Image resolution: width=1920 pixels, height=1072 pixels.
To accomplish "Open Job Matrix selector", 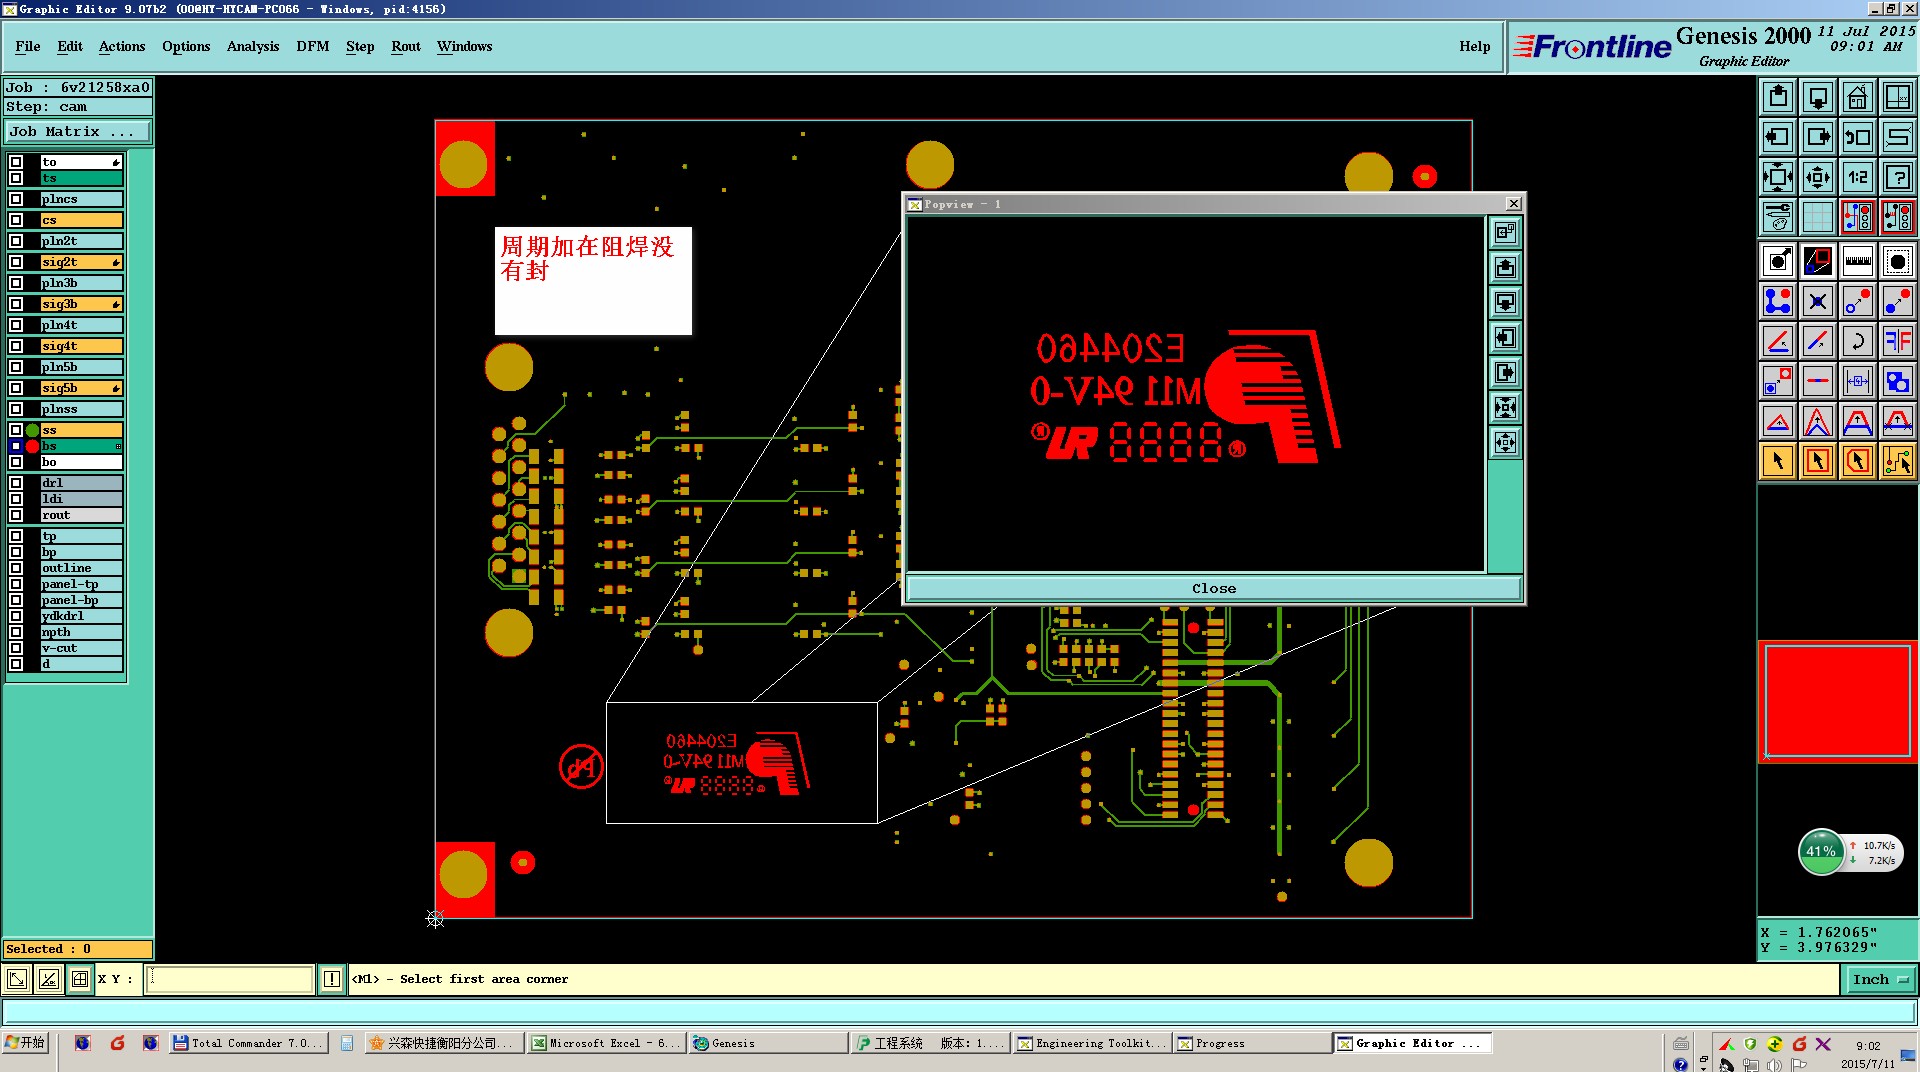I will tap(77, 131).
